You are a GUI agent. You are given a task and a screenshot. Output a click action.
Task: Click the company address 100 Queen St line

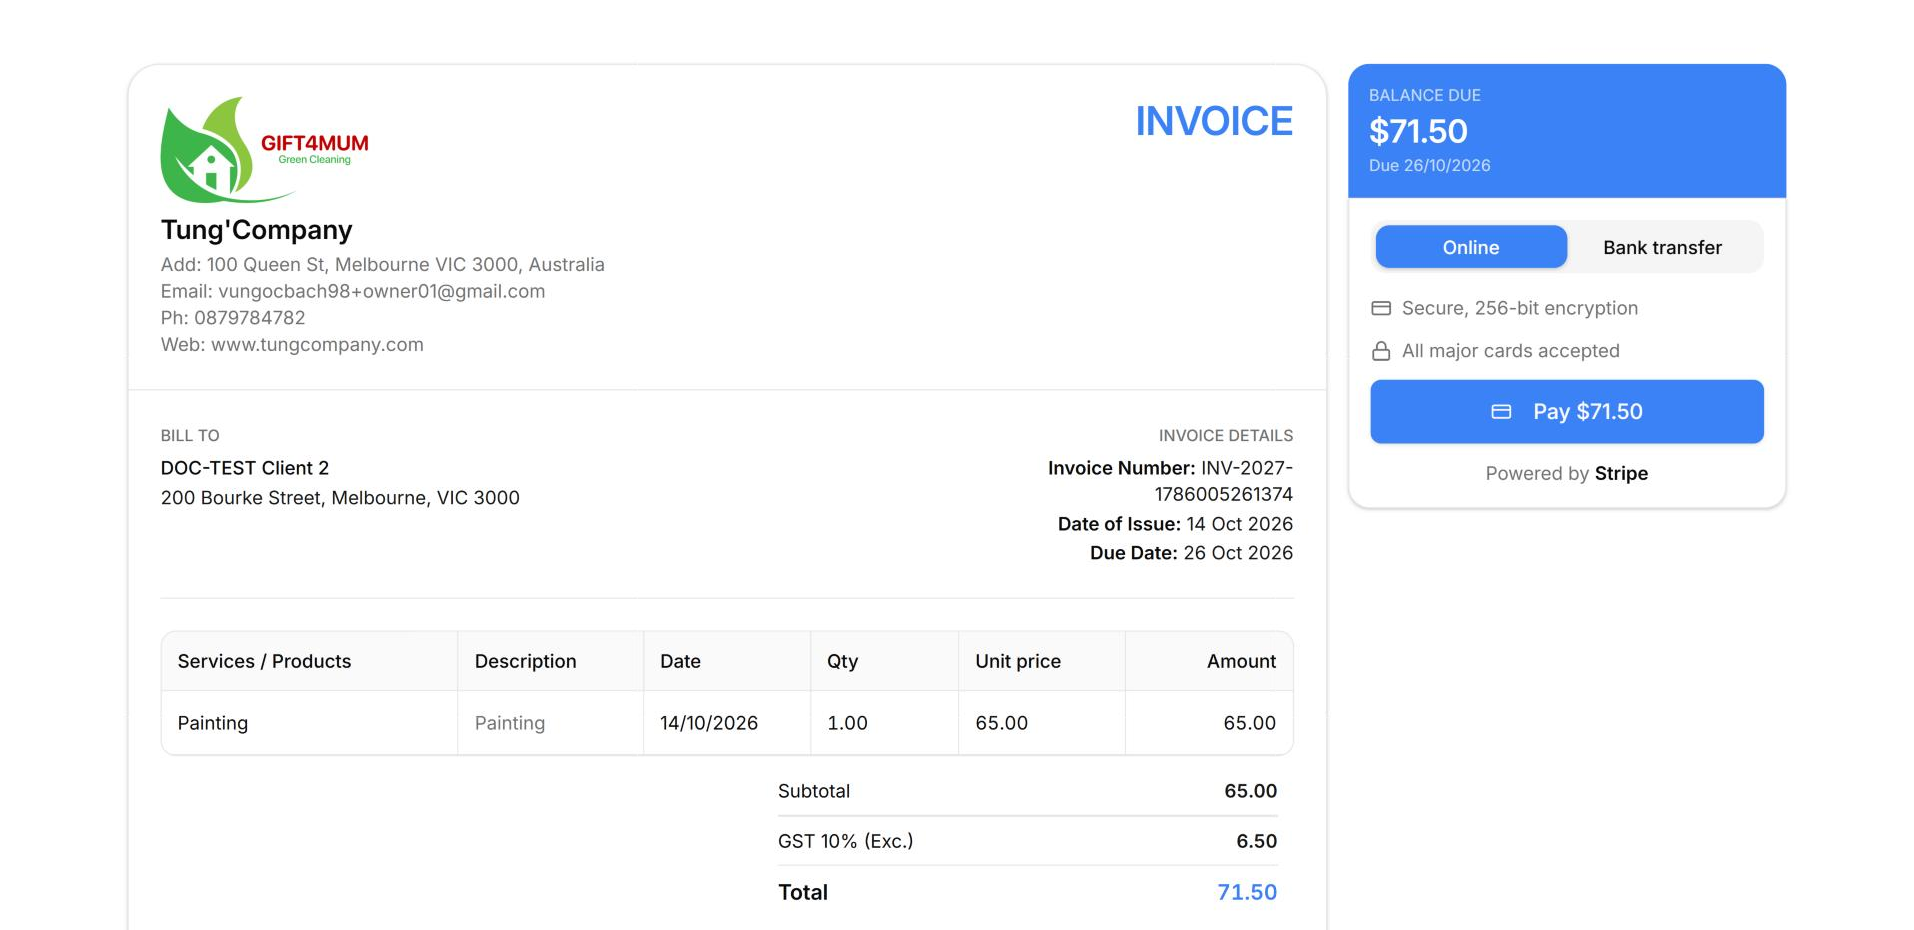[383, 264]
